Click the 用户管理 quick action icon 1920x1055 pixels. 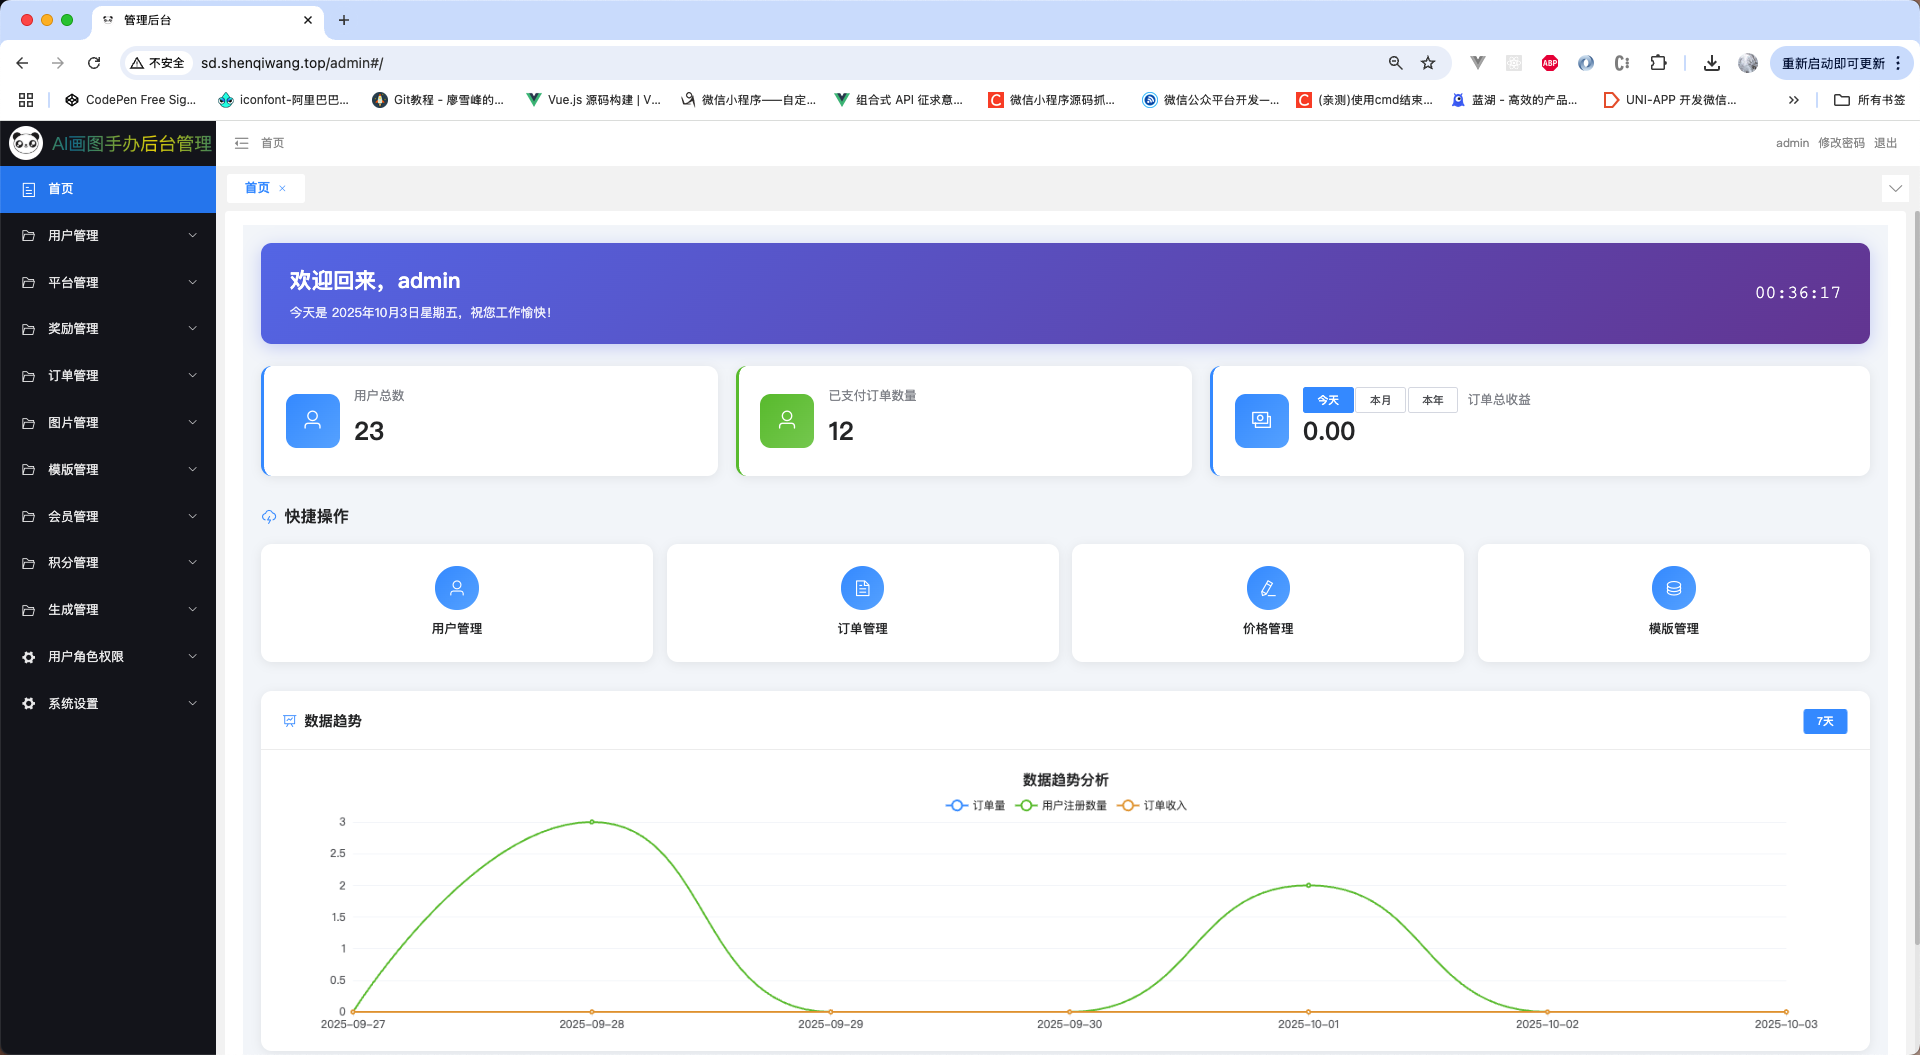pyautogui.click(x=457, y=588)
